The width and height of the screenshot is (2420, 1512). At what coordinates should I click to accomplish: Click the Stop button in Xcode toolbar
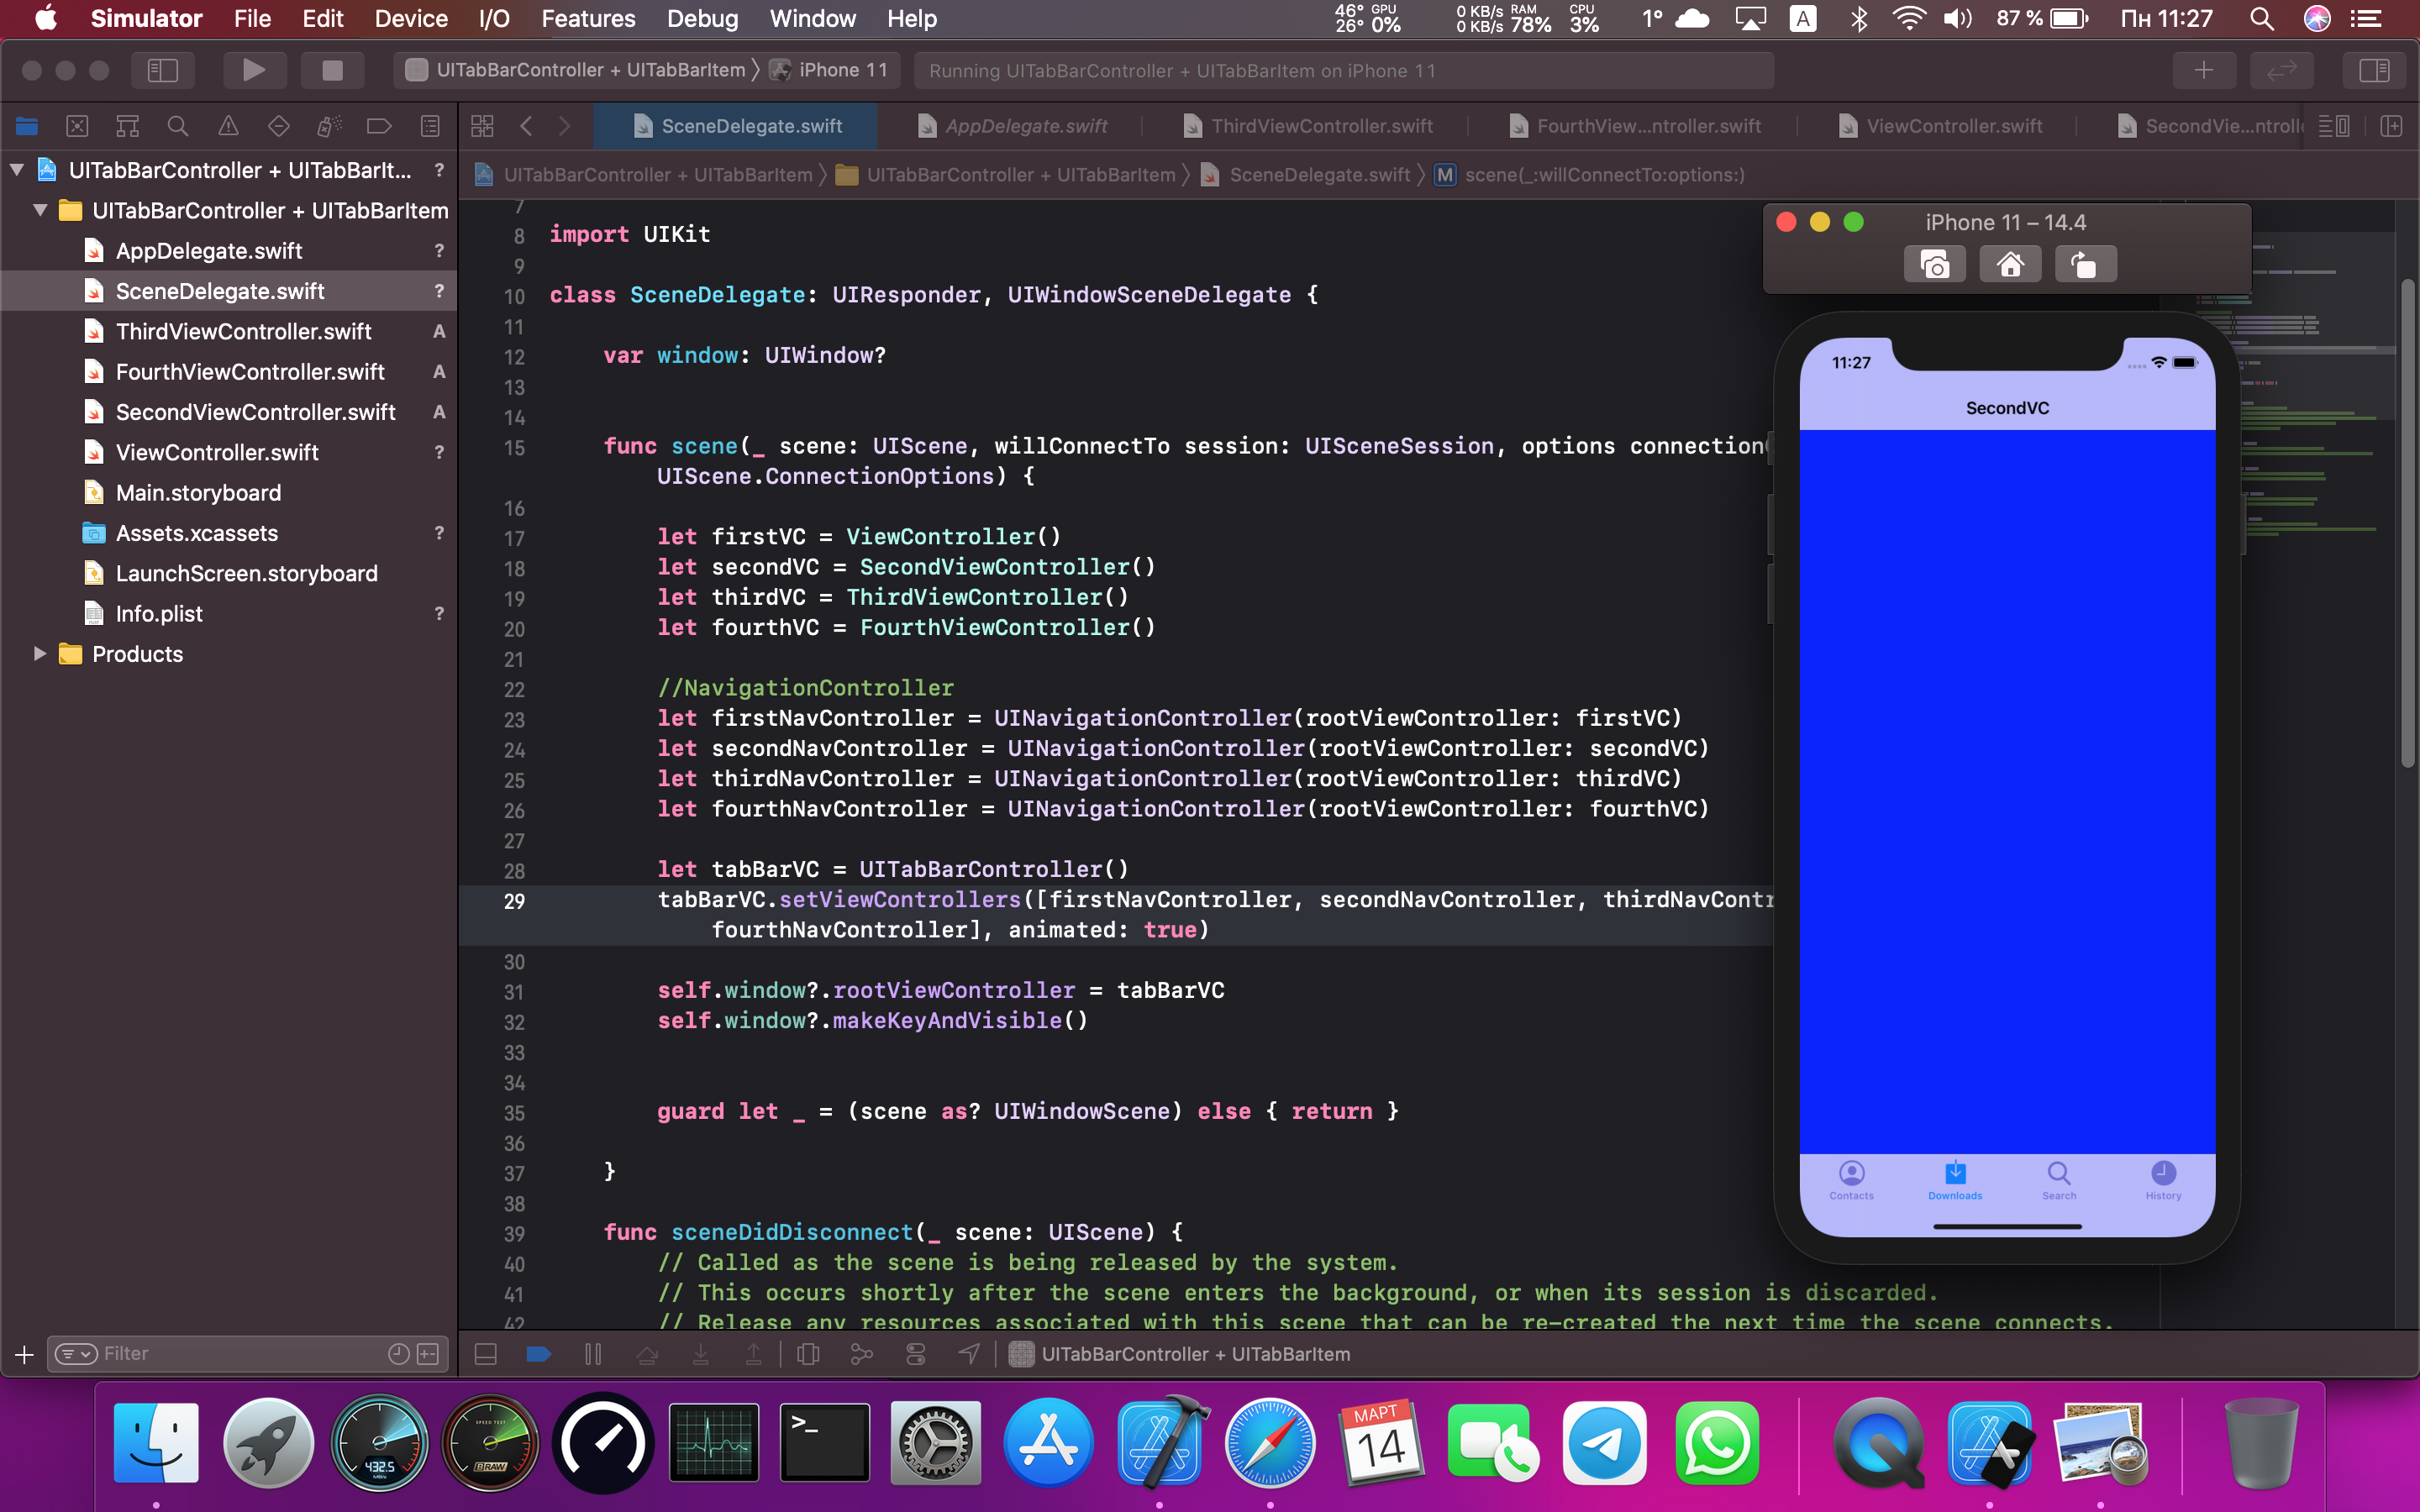coord(332,70)
